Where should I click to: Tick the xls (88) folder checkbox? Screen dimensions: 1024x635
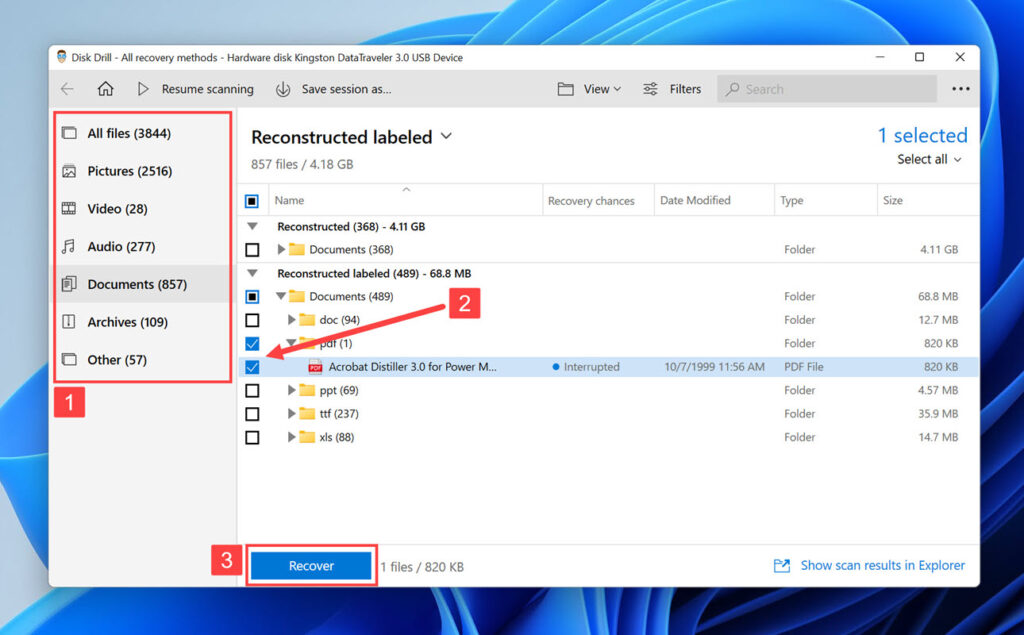click(252, 437)
